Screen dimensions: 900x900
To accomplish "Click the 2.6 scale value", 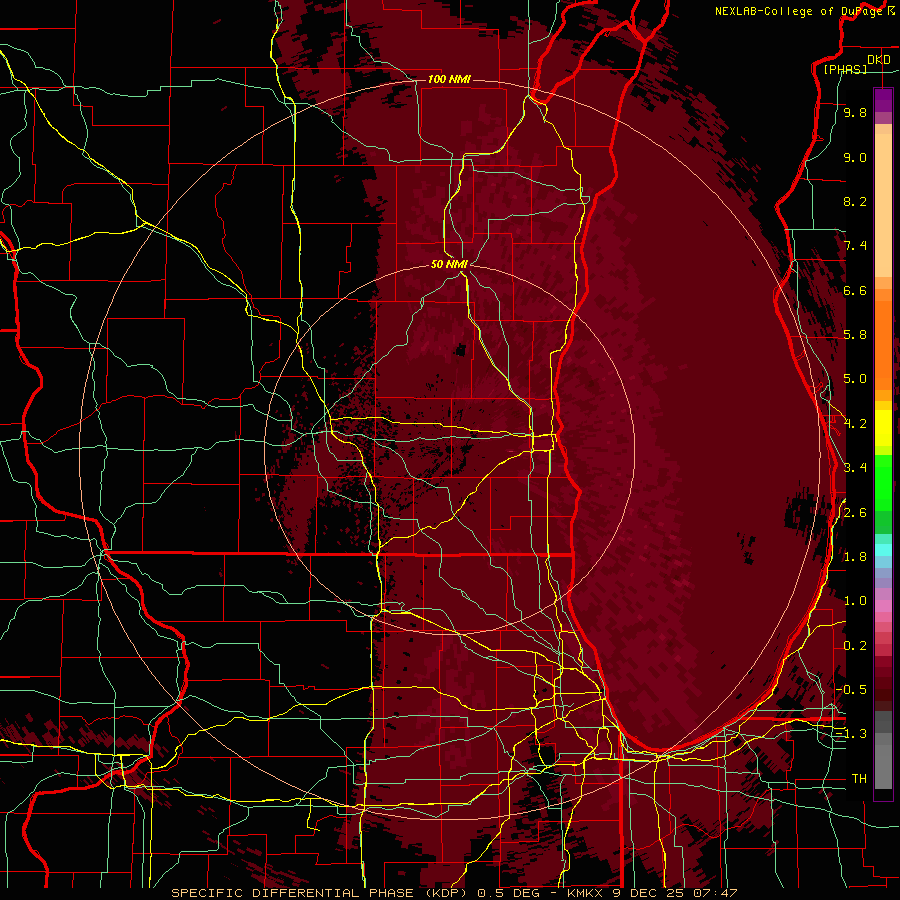I will pyautogui.click(x=855, y=513).
